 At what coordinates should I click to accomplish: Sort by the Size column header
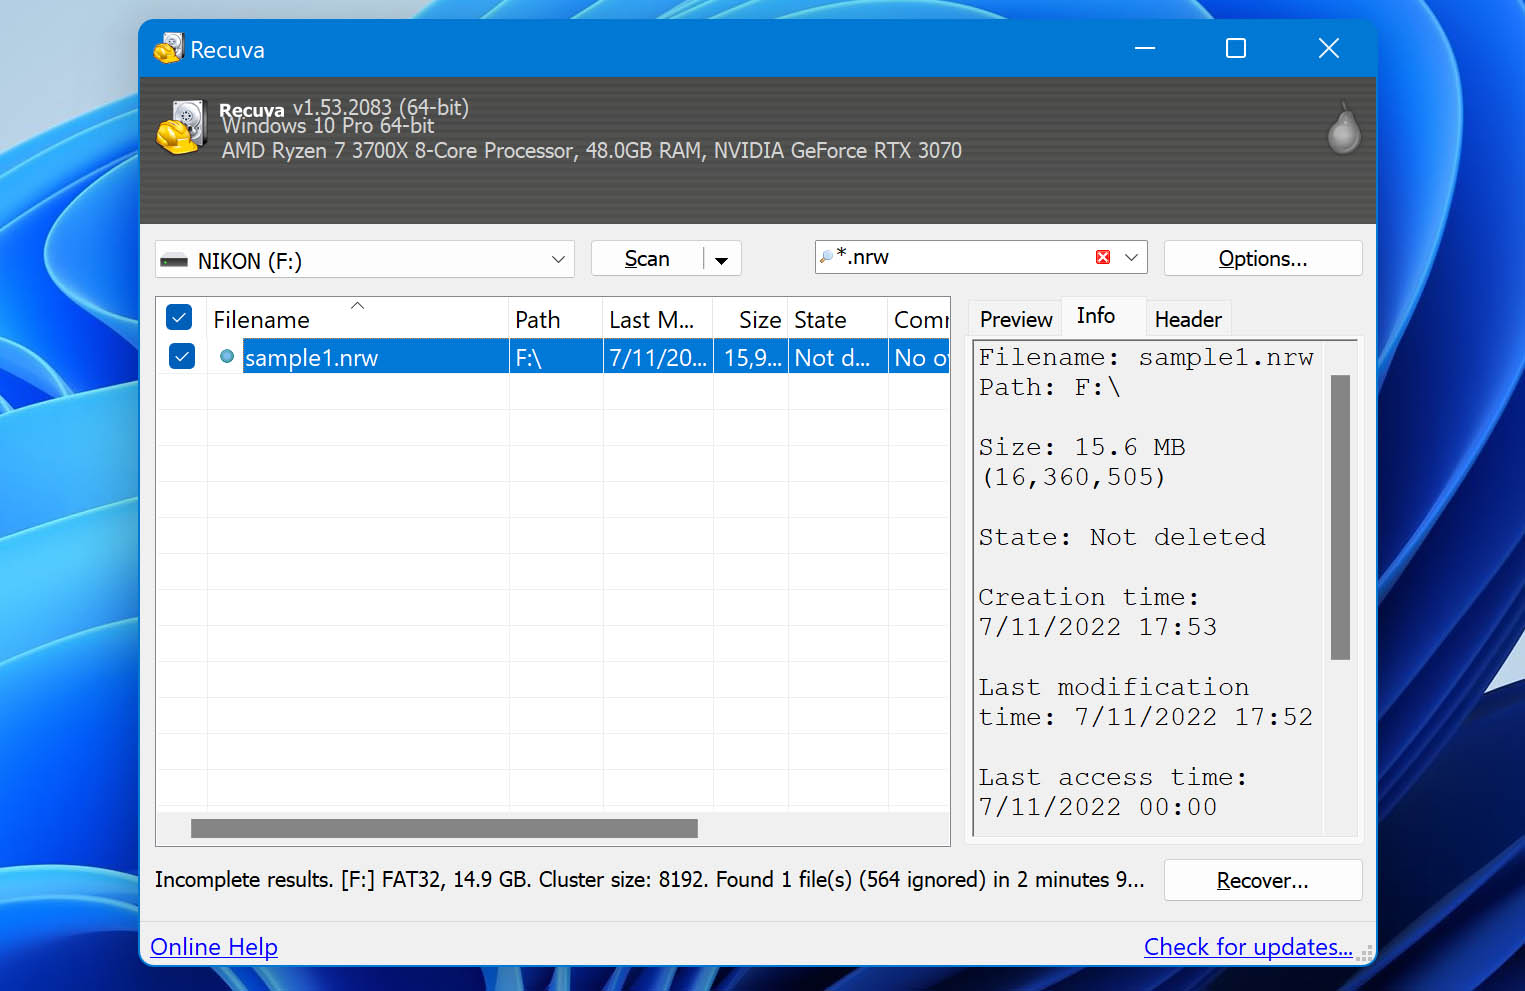point(751,319)
